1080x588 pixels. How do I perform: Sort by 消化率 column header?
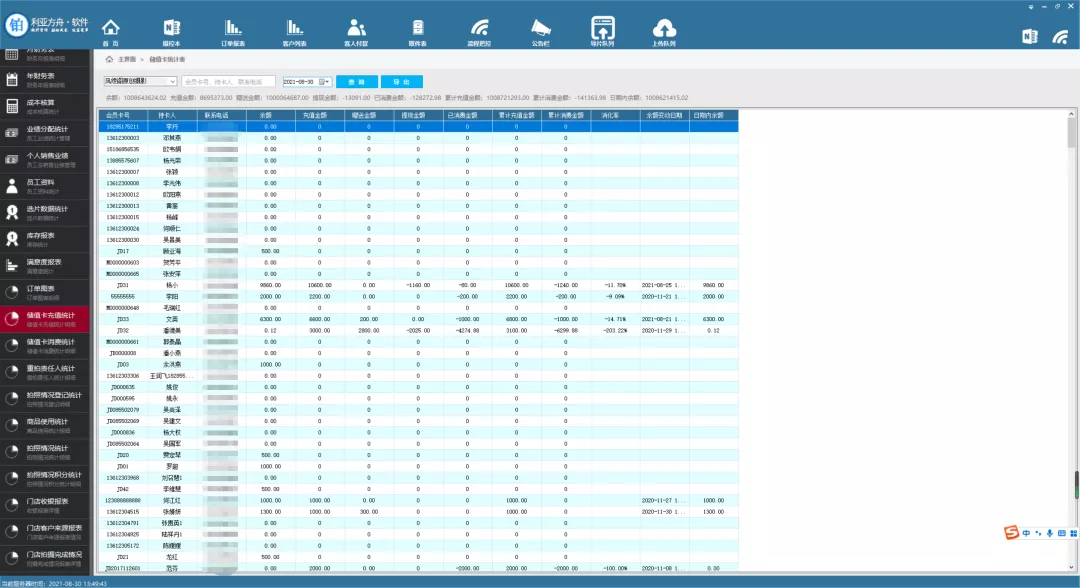point(615,115)
